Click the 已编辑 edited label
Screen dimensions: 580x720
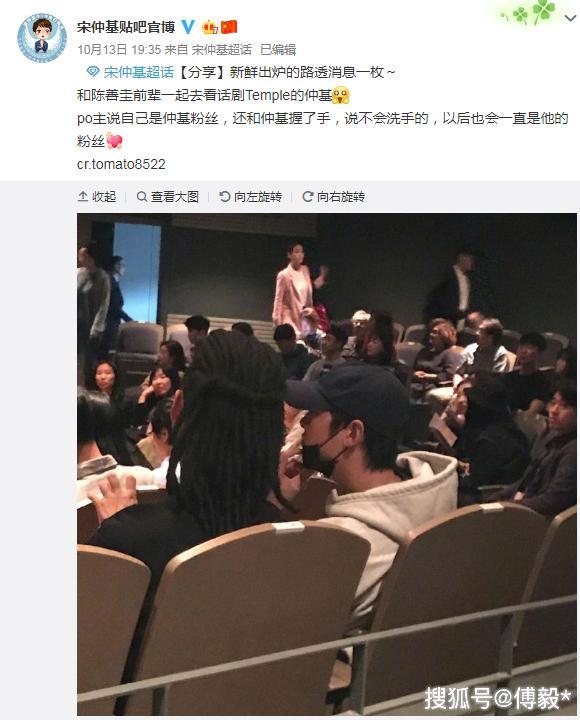click(278, 50)
